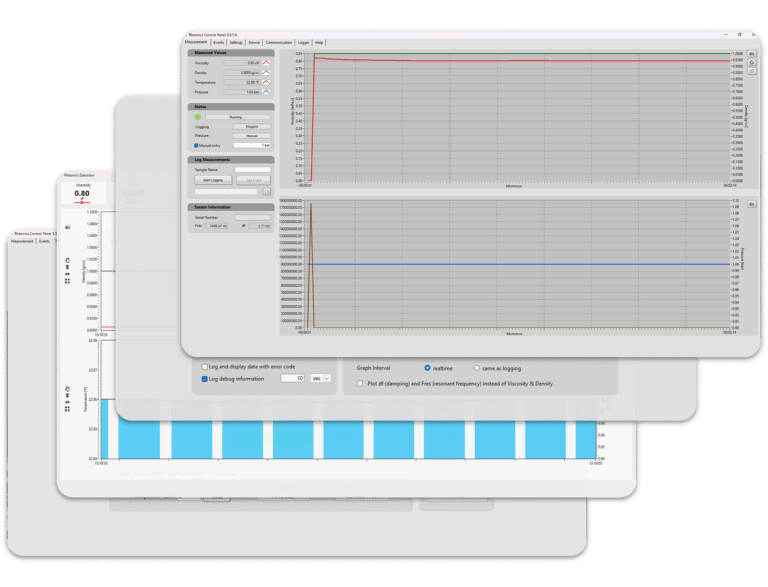Open the sec unit dropdown
The image size is (768, 587).
pyautogui.click(x=321, y=378)
